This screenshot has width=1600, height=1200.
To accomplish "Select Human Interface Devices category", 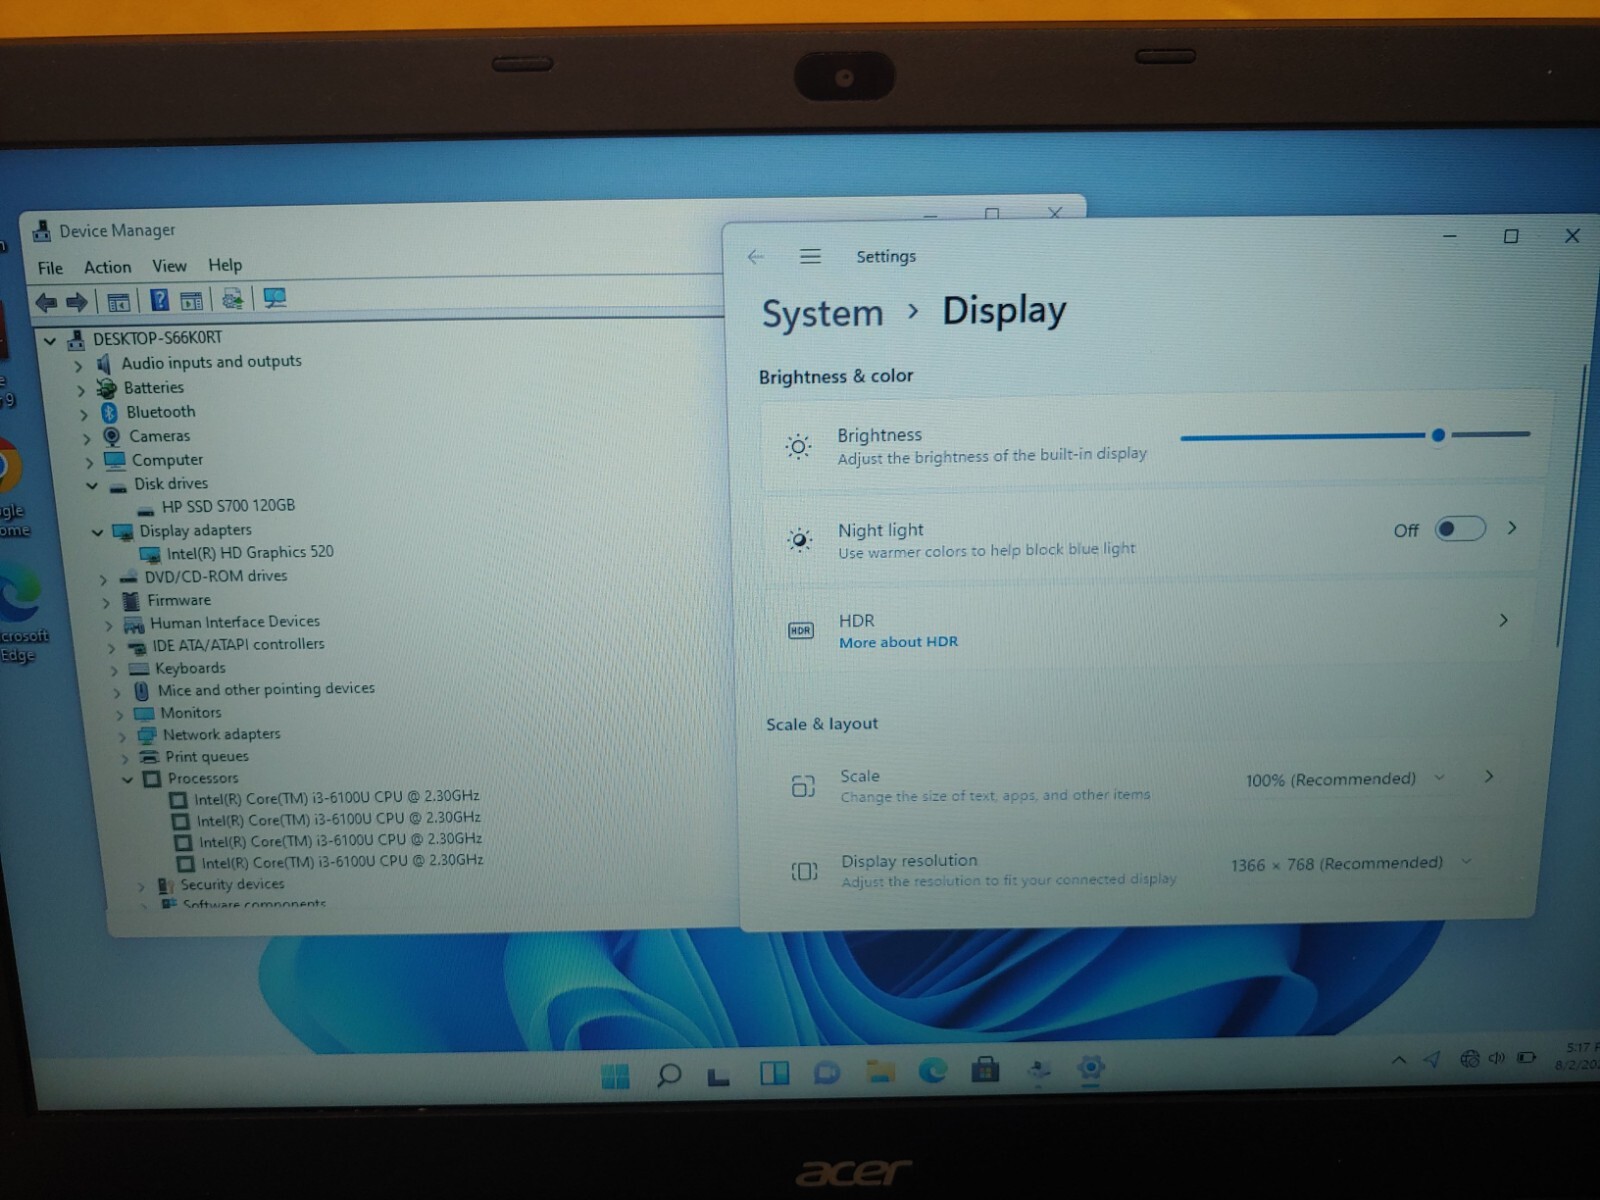I will (x=235, y=622).
